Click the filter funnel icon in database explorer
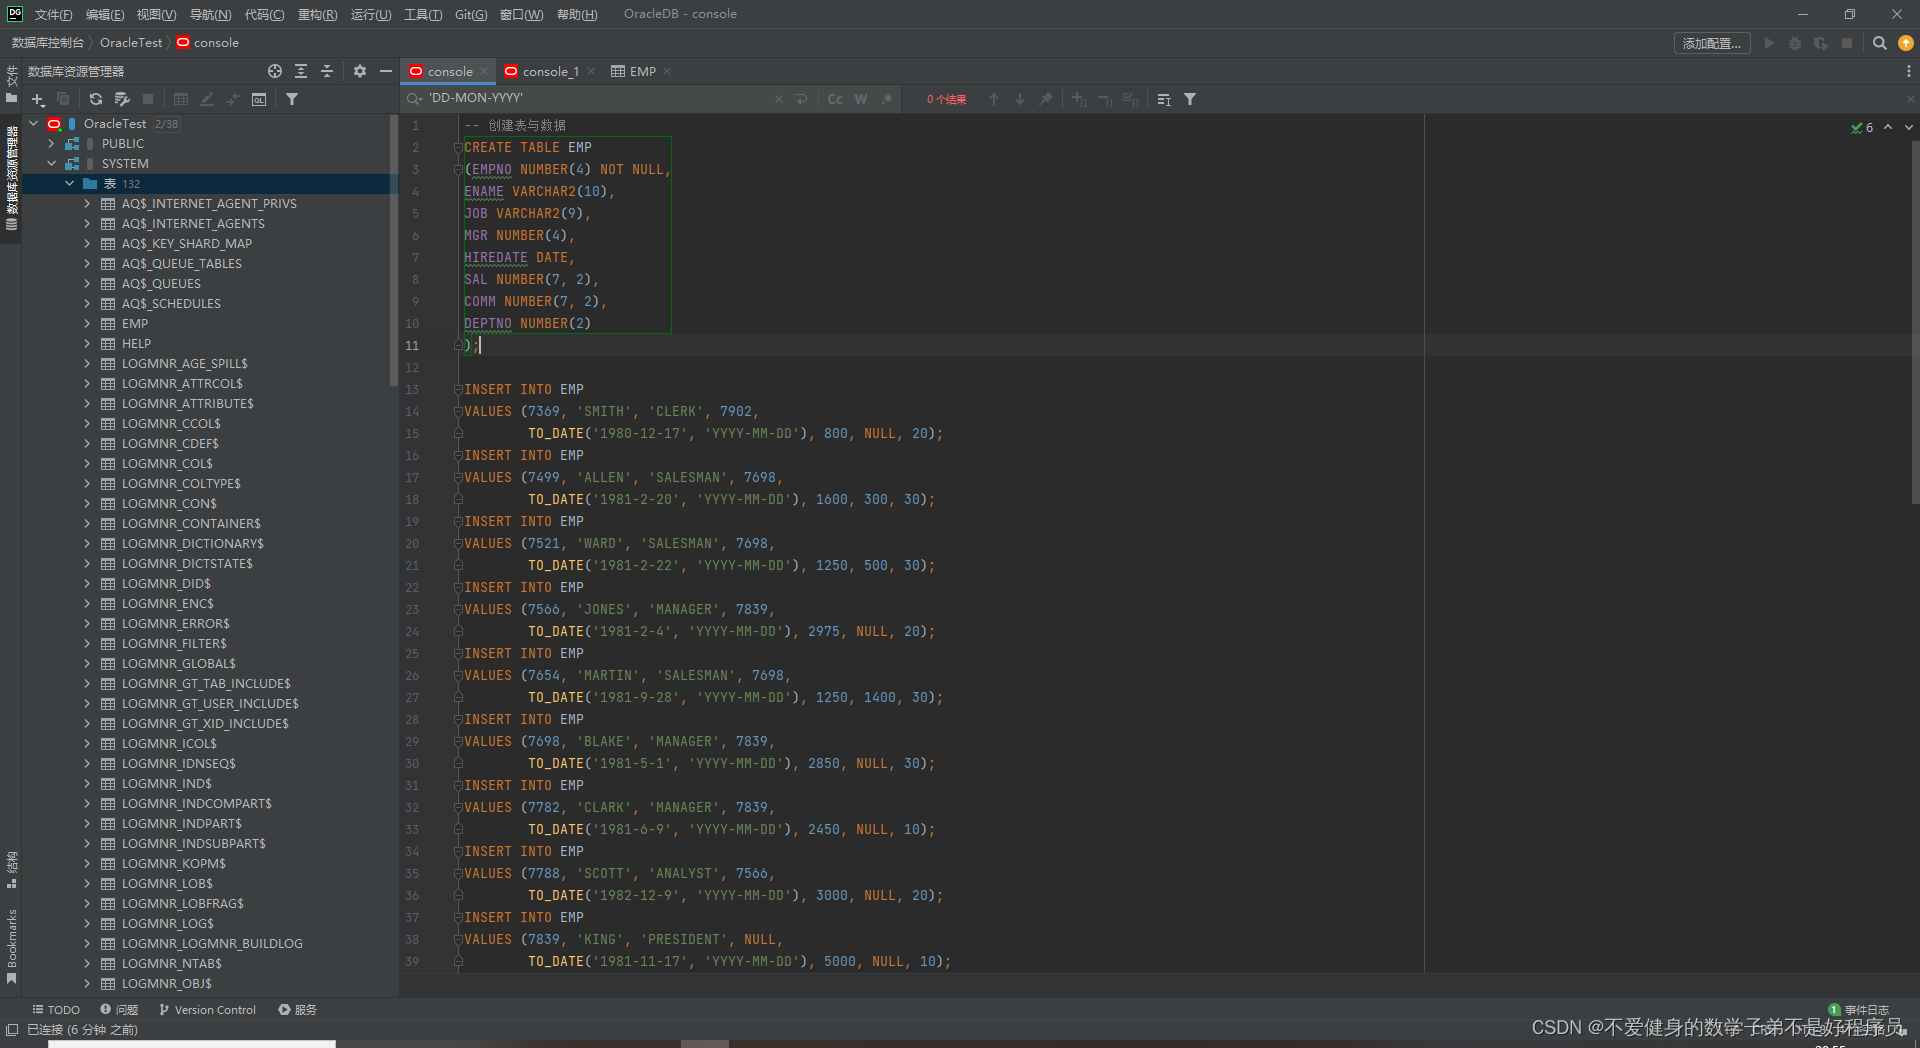1920x1048 pixels. [292, 99]
